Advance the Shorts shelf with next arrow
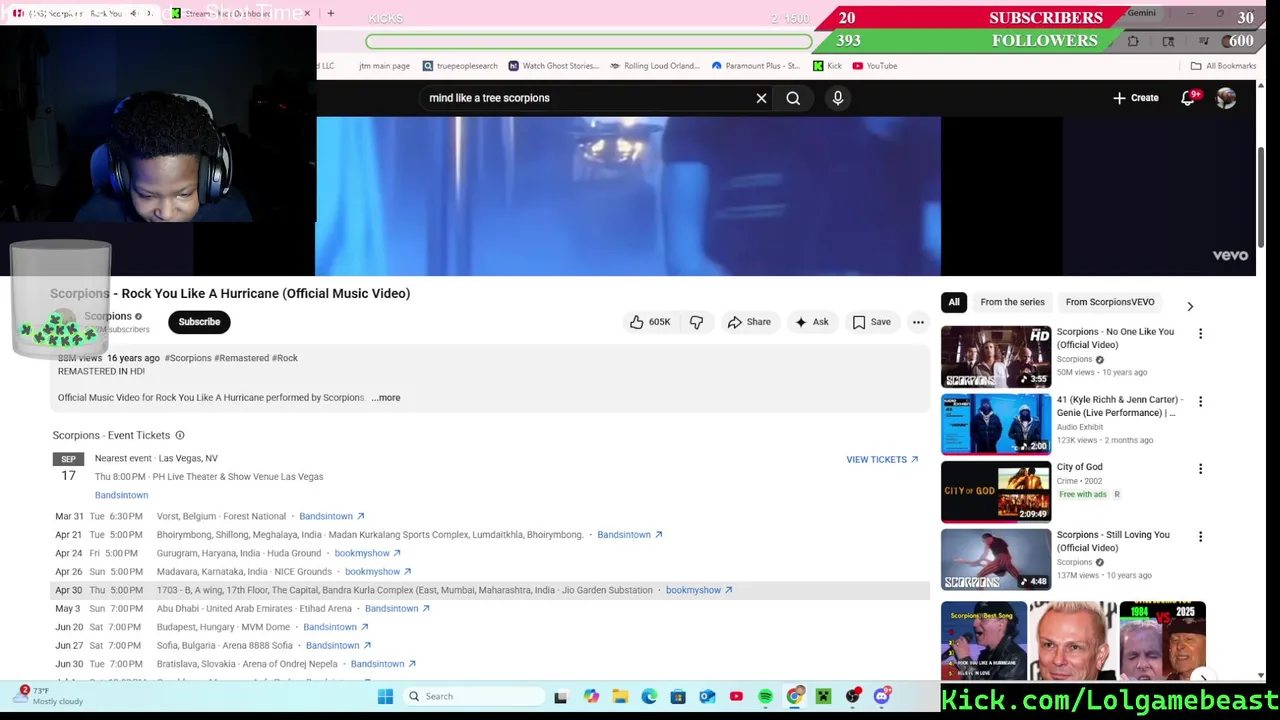 pyautogui.click(x=1203, y=677)
